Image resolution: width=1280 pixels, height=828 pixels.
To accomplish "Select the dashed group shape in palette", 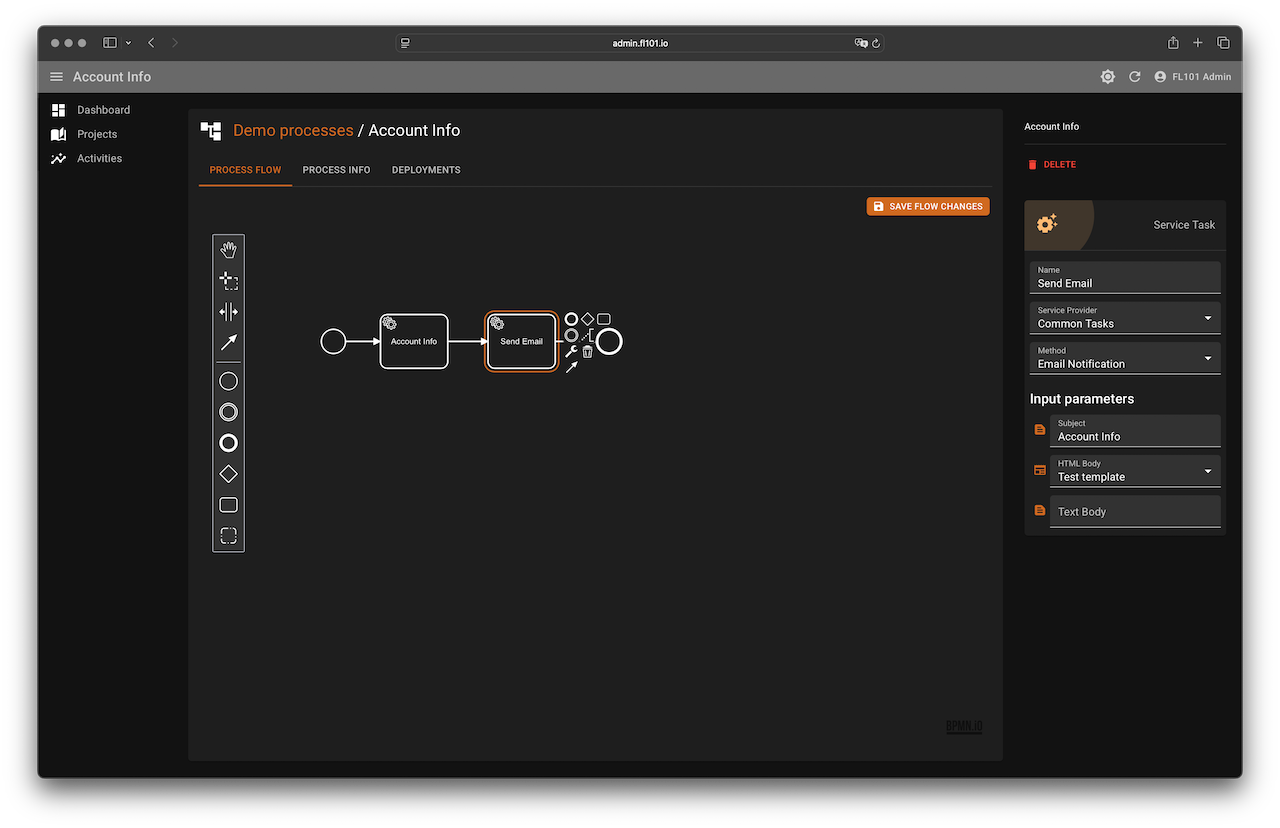I will tap(228, 536).
